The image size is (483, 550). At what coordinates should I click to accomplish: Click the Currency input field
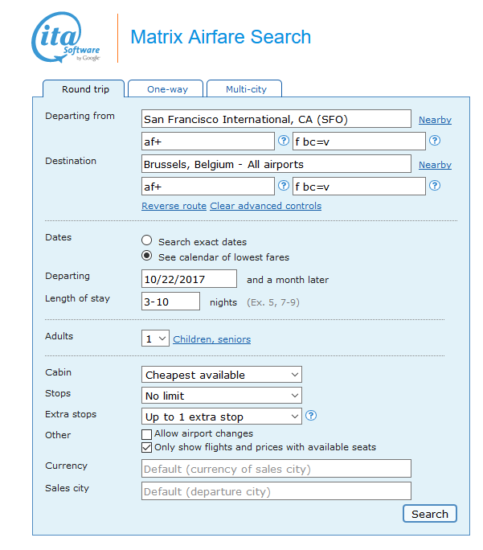tap(276, 469)
